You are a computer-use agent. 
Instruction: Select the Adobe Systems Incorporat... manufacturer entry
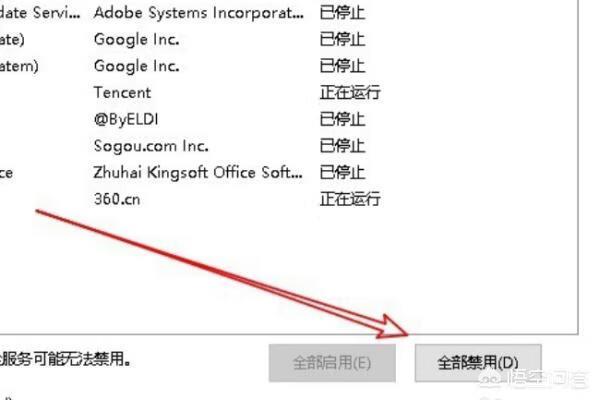point(199,13)
